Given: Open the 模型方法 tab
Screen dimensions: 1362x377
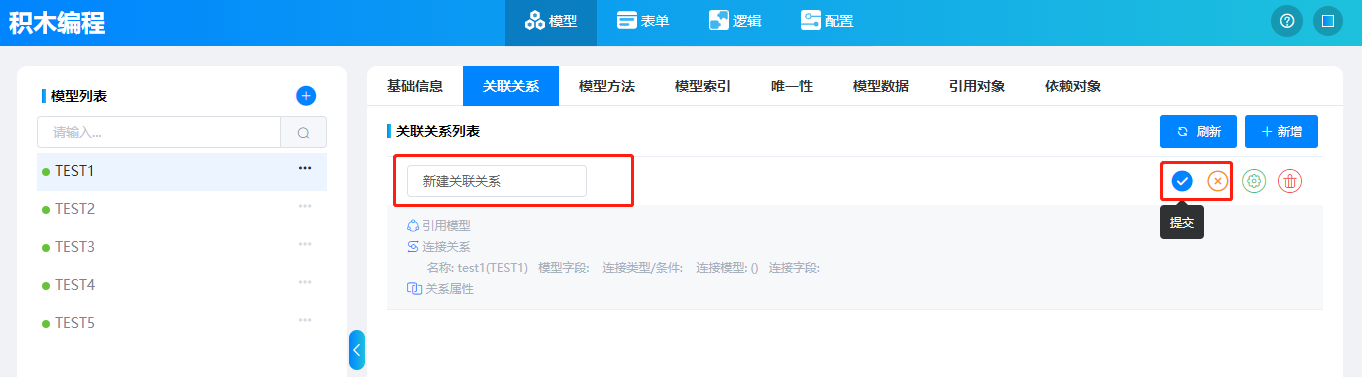Looking at the screenshot, I should click(607, 86).
